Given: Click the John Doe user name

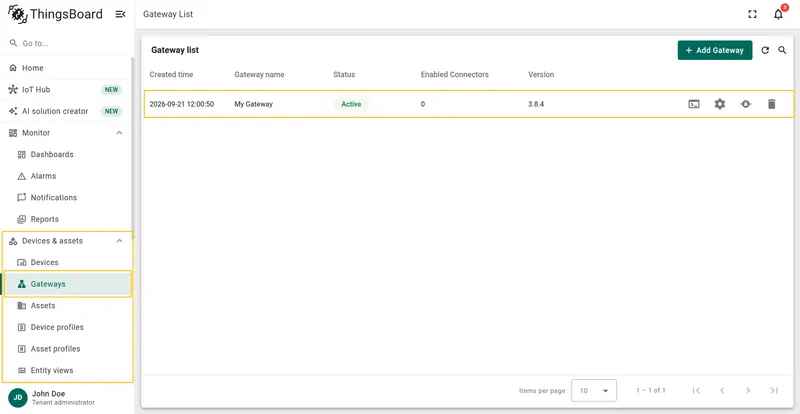Looking at the screenshot, I should click(47, 394).
